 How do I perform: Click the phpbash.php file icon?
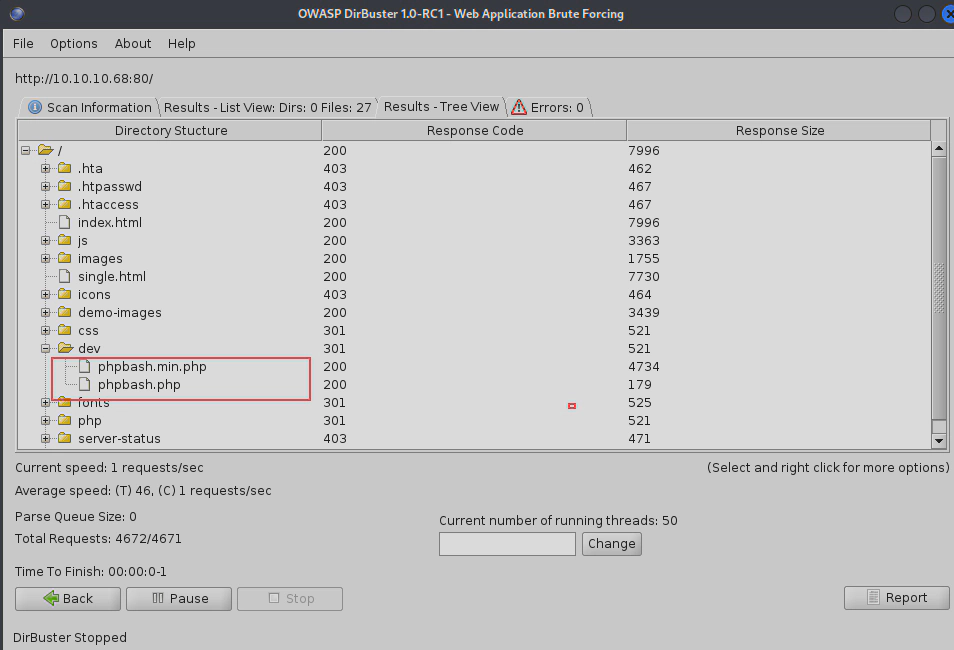(85, 385)
